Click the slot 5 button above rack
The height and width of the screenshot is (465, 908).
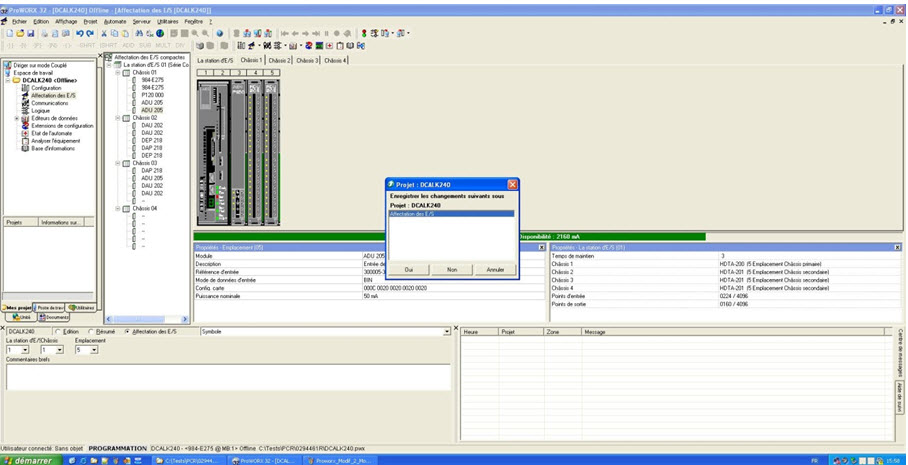(272, 73)
